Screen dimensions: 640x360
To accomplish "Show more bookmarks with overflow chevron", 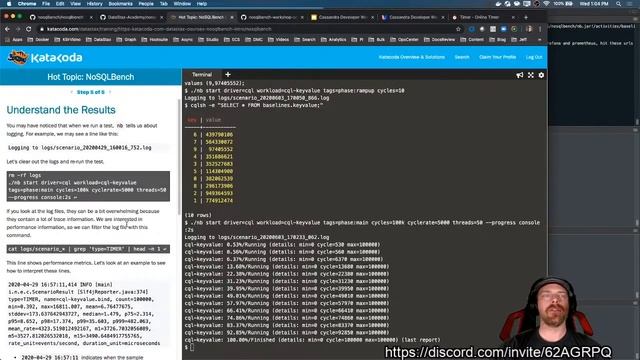I will [540, 40].
